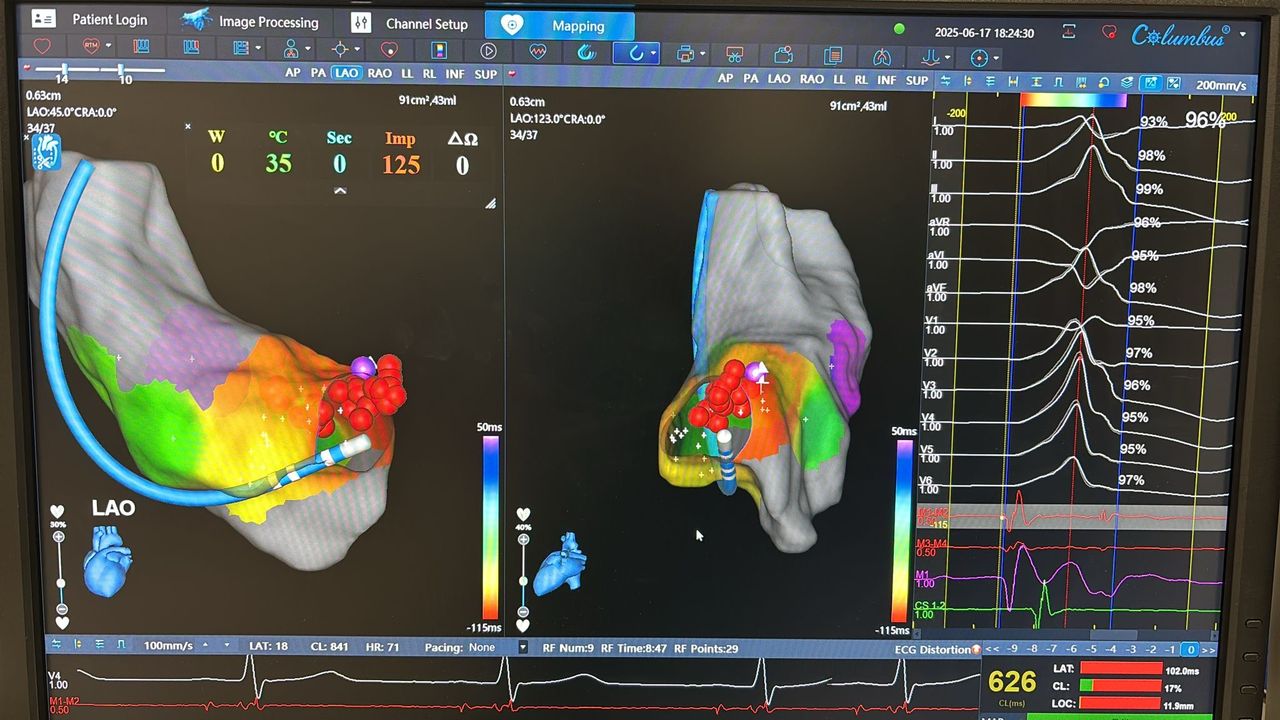1280x720 pixels.
Task: Open the Pacing None dropdown
Action: click(x=522, y=647)
